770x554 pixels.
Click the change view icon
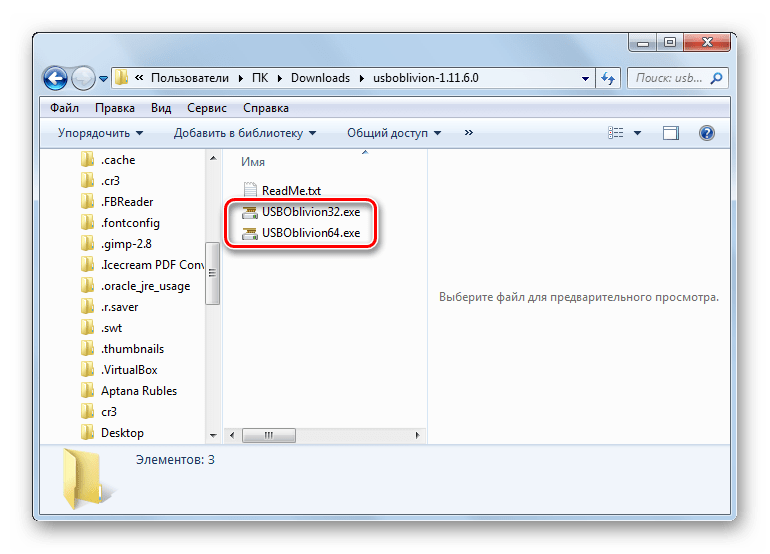point(616,133)
